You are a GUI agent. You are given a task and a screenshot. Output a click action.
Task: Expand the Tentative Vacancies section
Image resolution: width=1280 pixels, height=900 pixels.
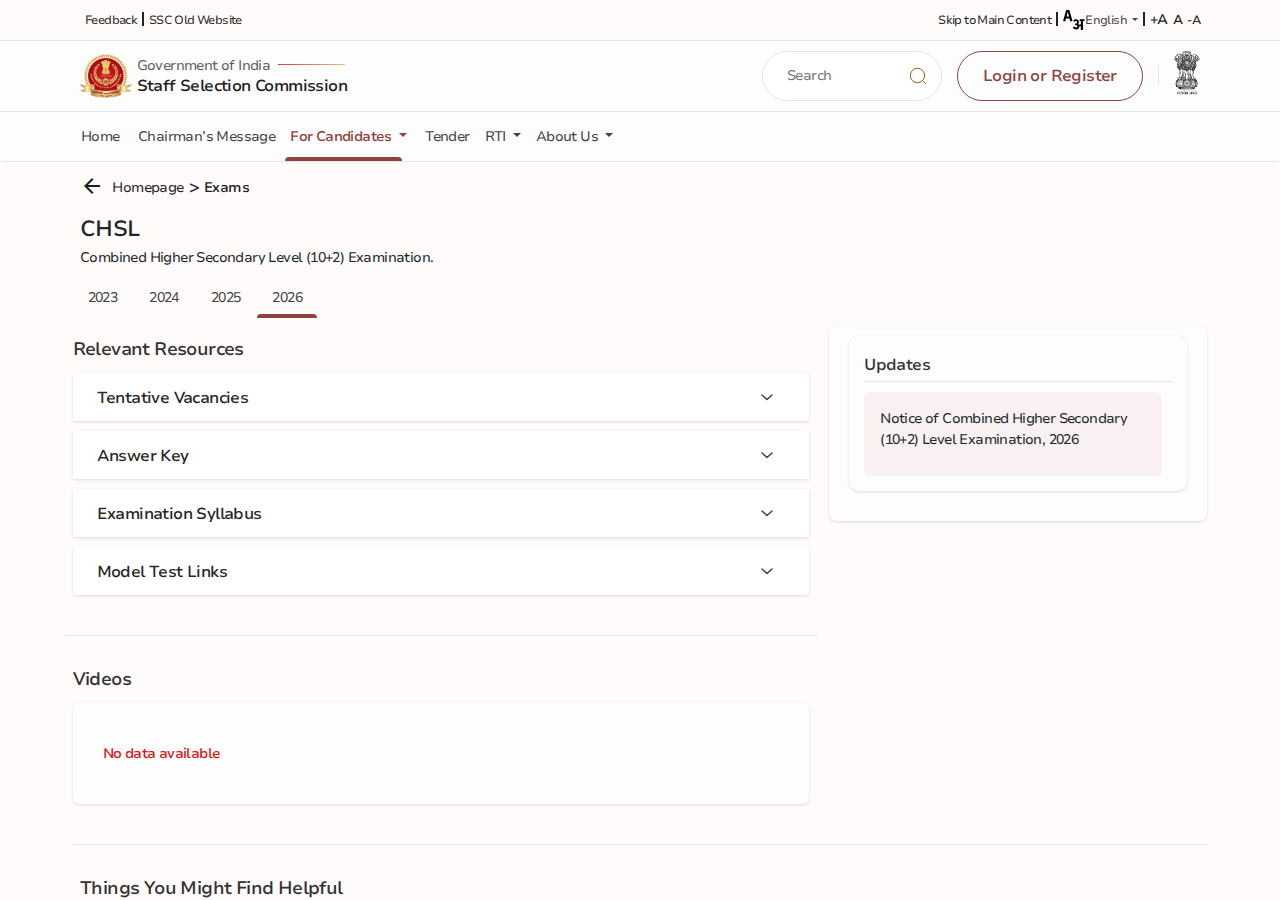441,397
